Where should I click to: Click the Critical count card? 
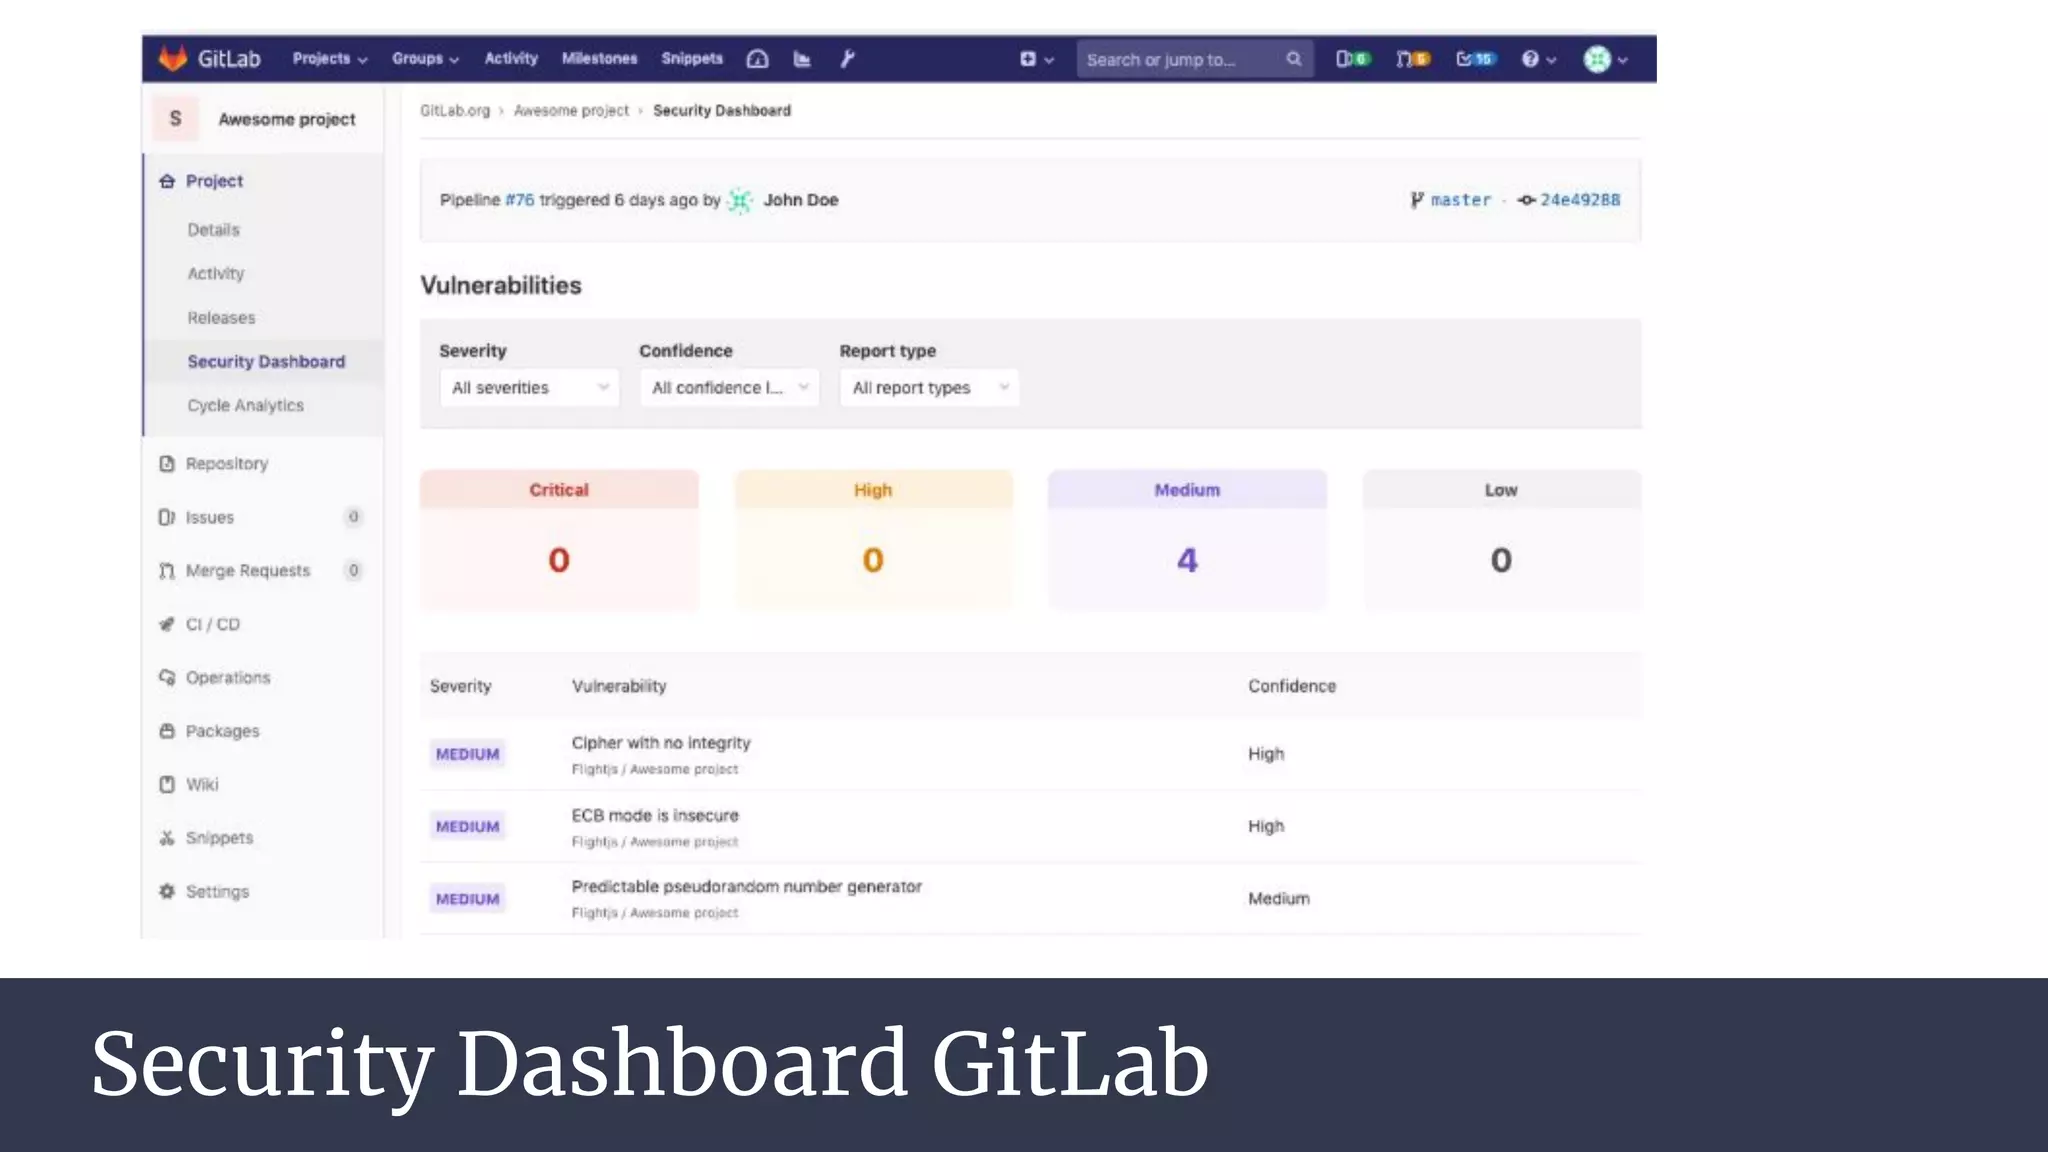[559, 540]
